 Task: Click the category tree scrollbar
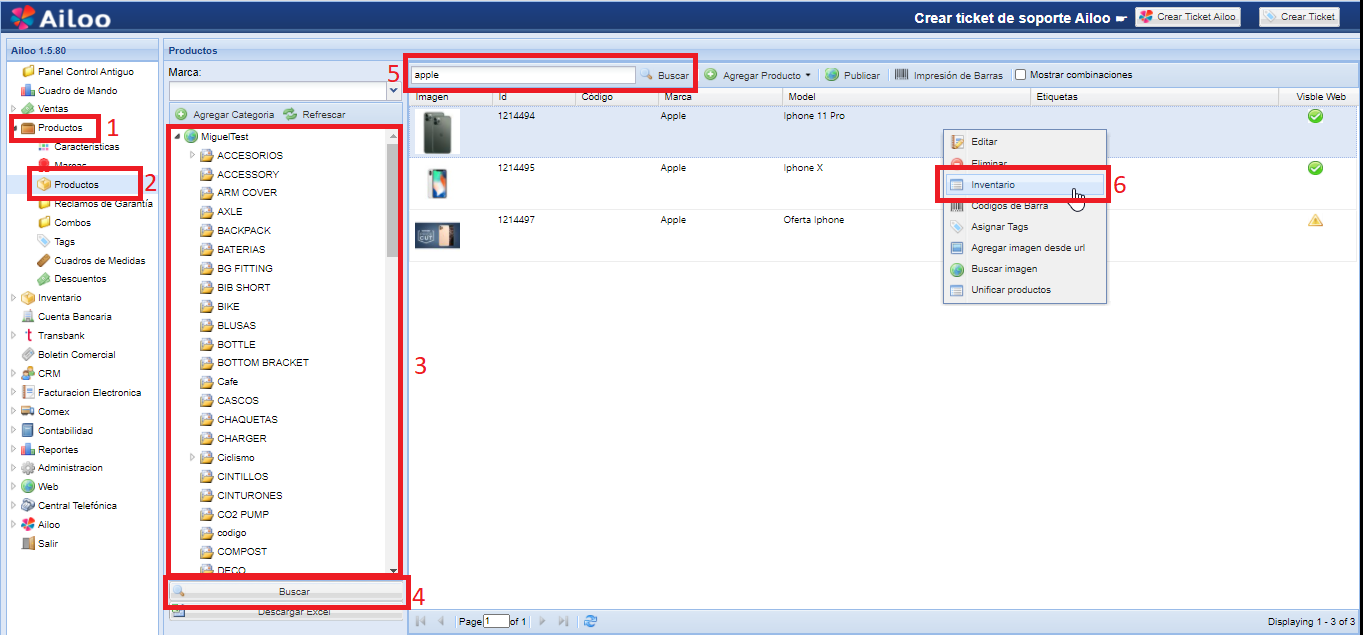[x=392, y=200]
